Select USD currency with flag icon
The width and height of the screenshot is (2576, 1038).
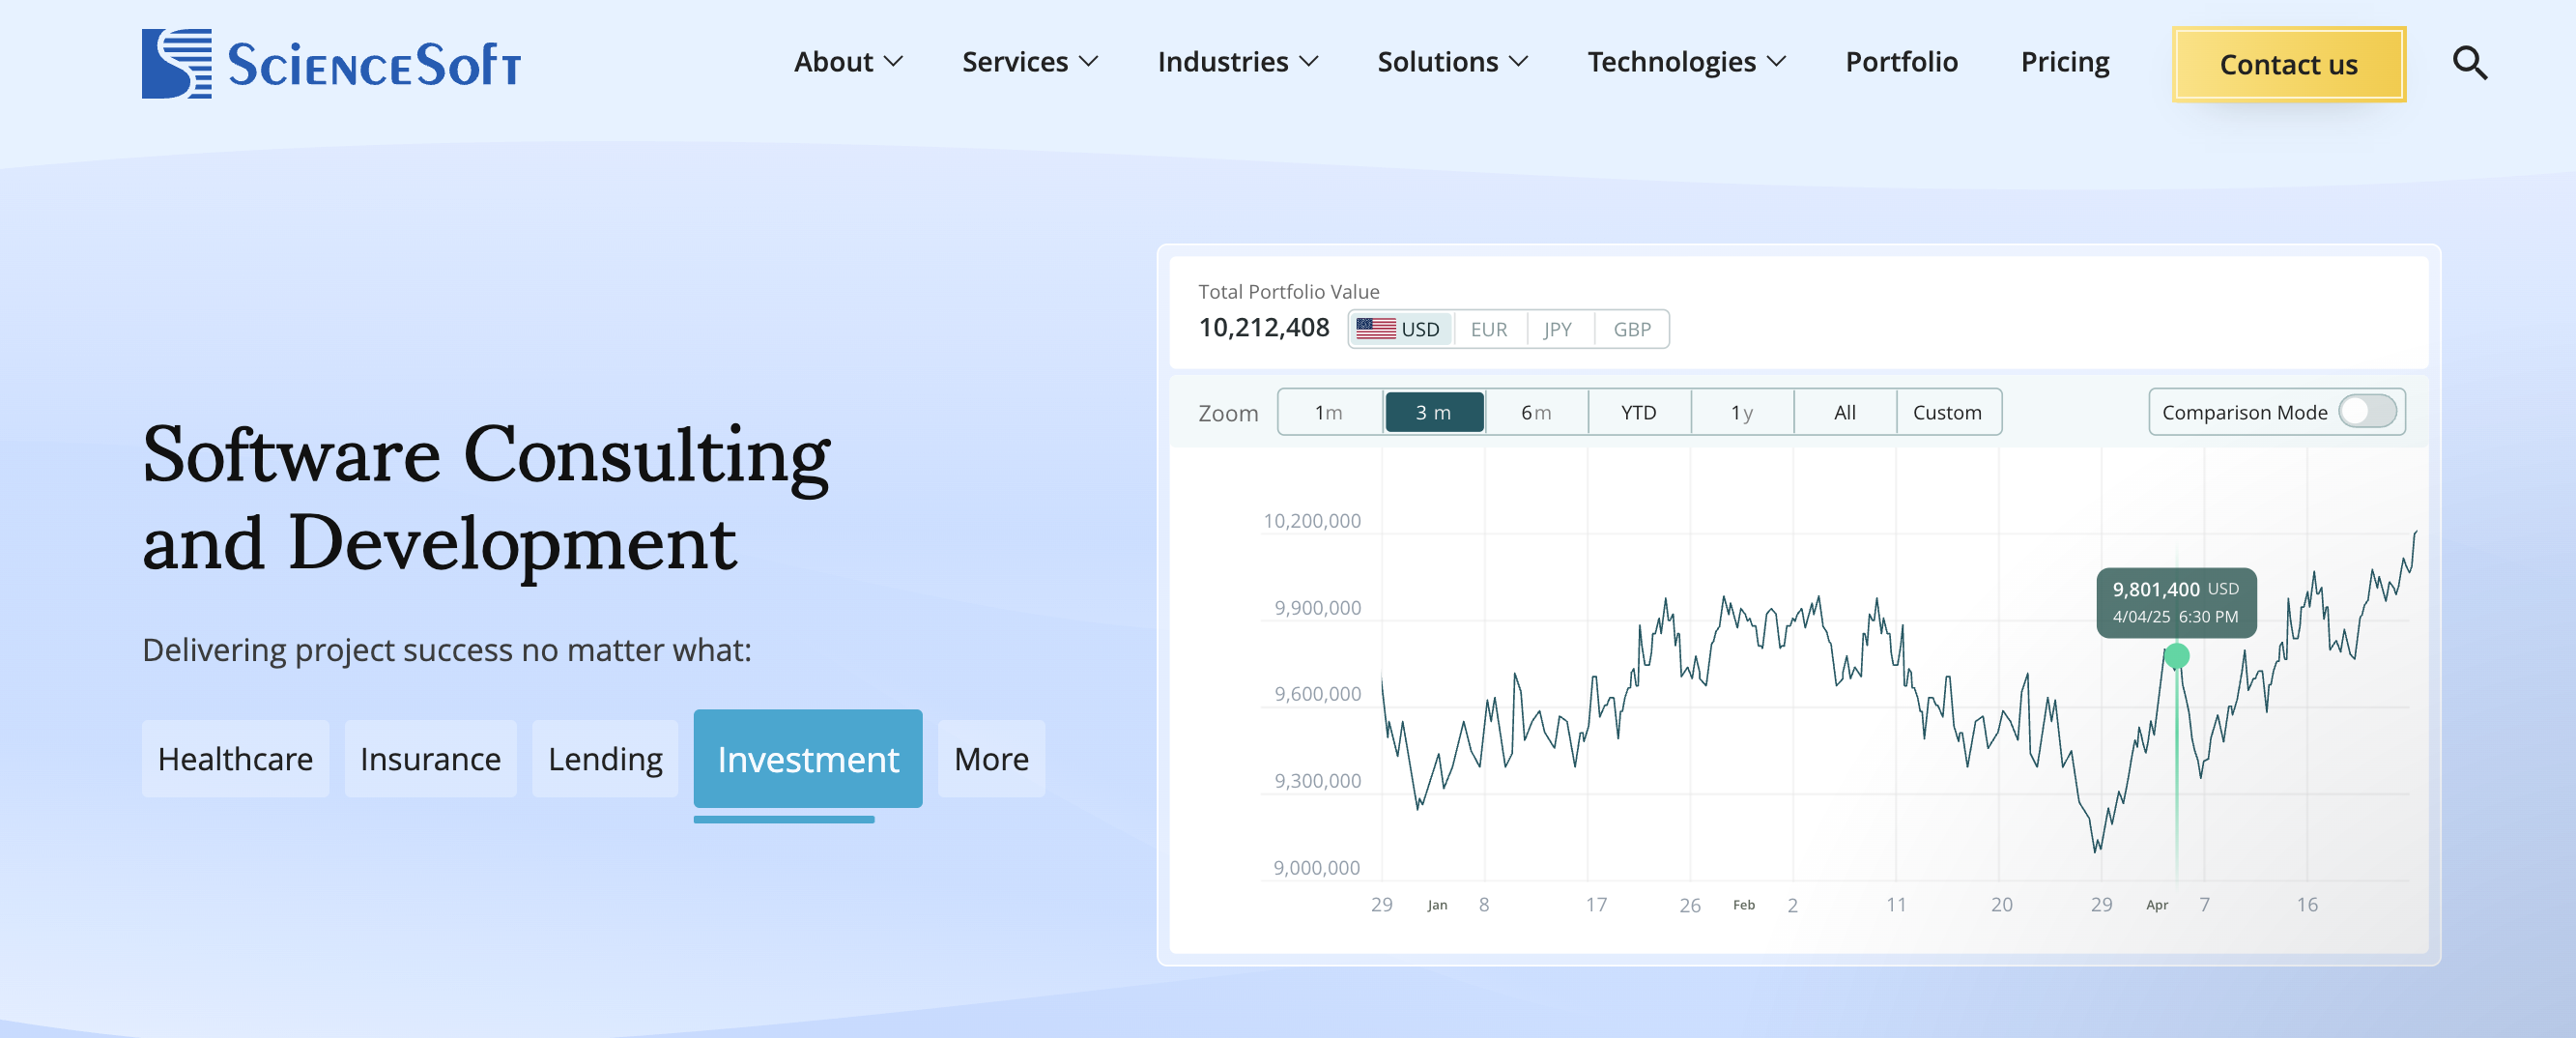[x=1399, y=329]
